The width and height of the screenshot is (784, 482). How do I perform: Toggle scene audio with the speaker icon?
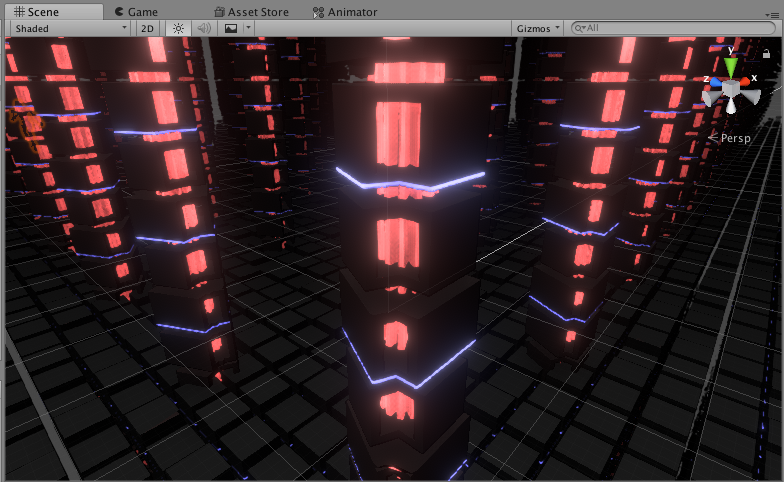[x=204, y=29]
